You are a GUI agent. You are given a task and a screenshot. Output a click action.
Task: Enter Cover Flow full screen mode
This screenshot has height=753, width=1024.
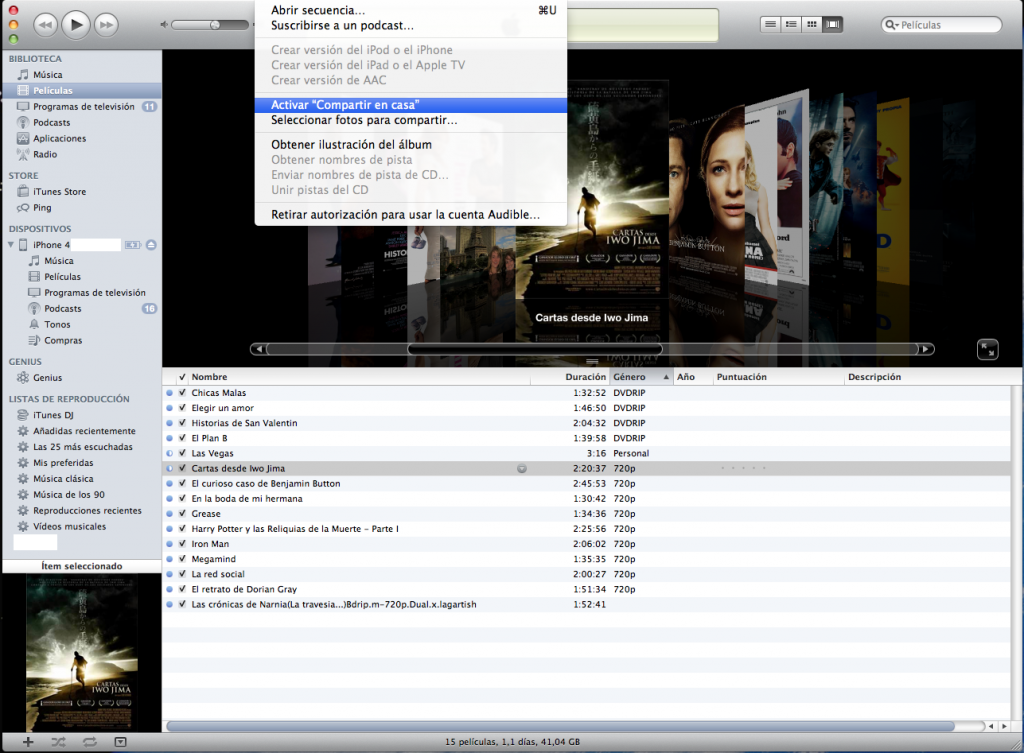(x=987, y=349)
